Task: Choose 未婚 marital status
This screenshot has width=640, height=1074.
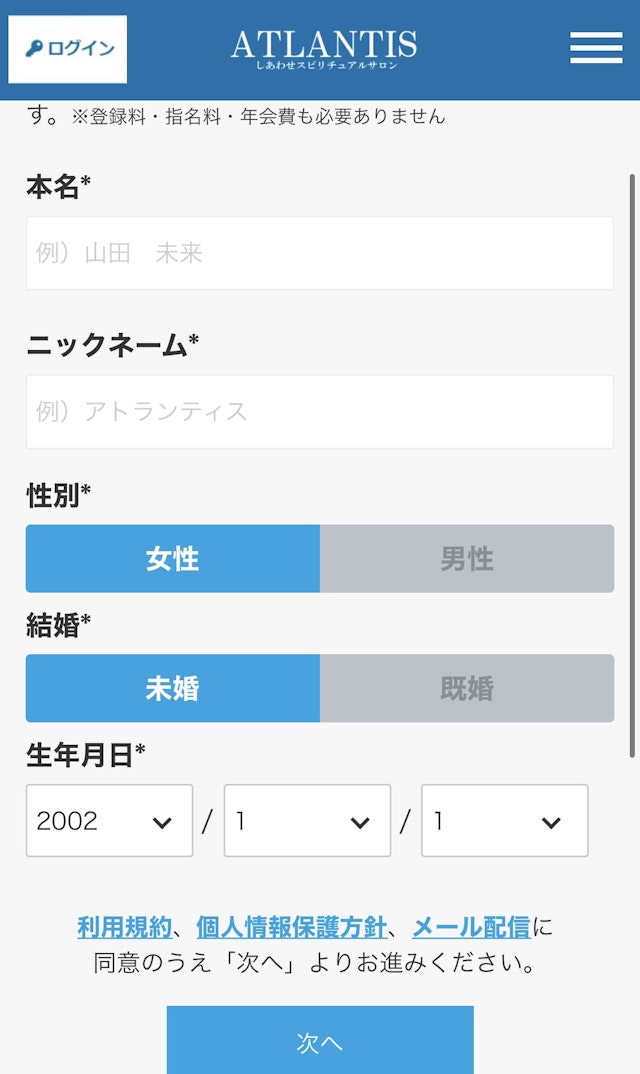Action: [173, 689]
